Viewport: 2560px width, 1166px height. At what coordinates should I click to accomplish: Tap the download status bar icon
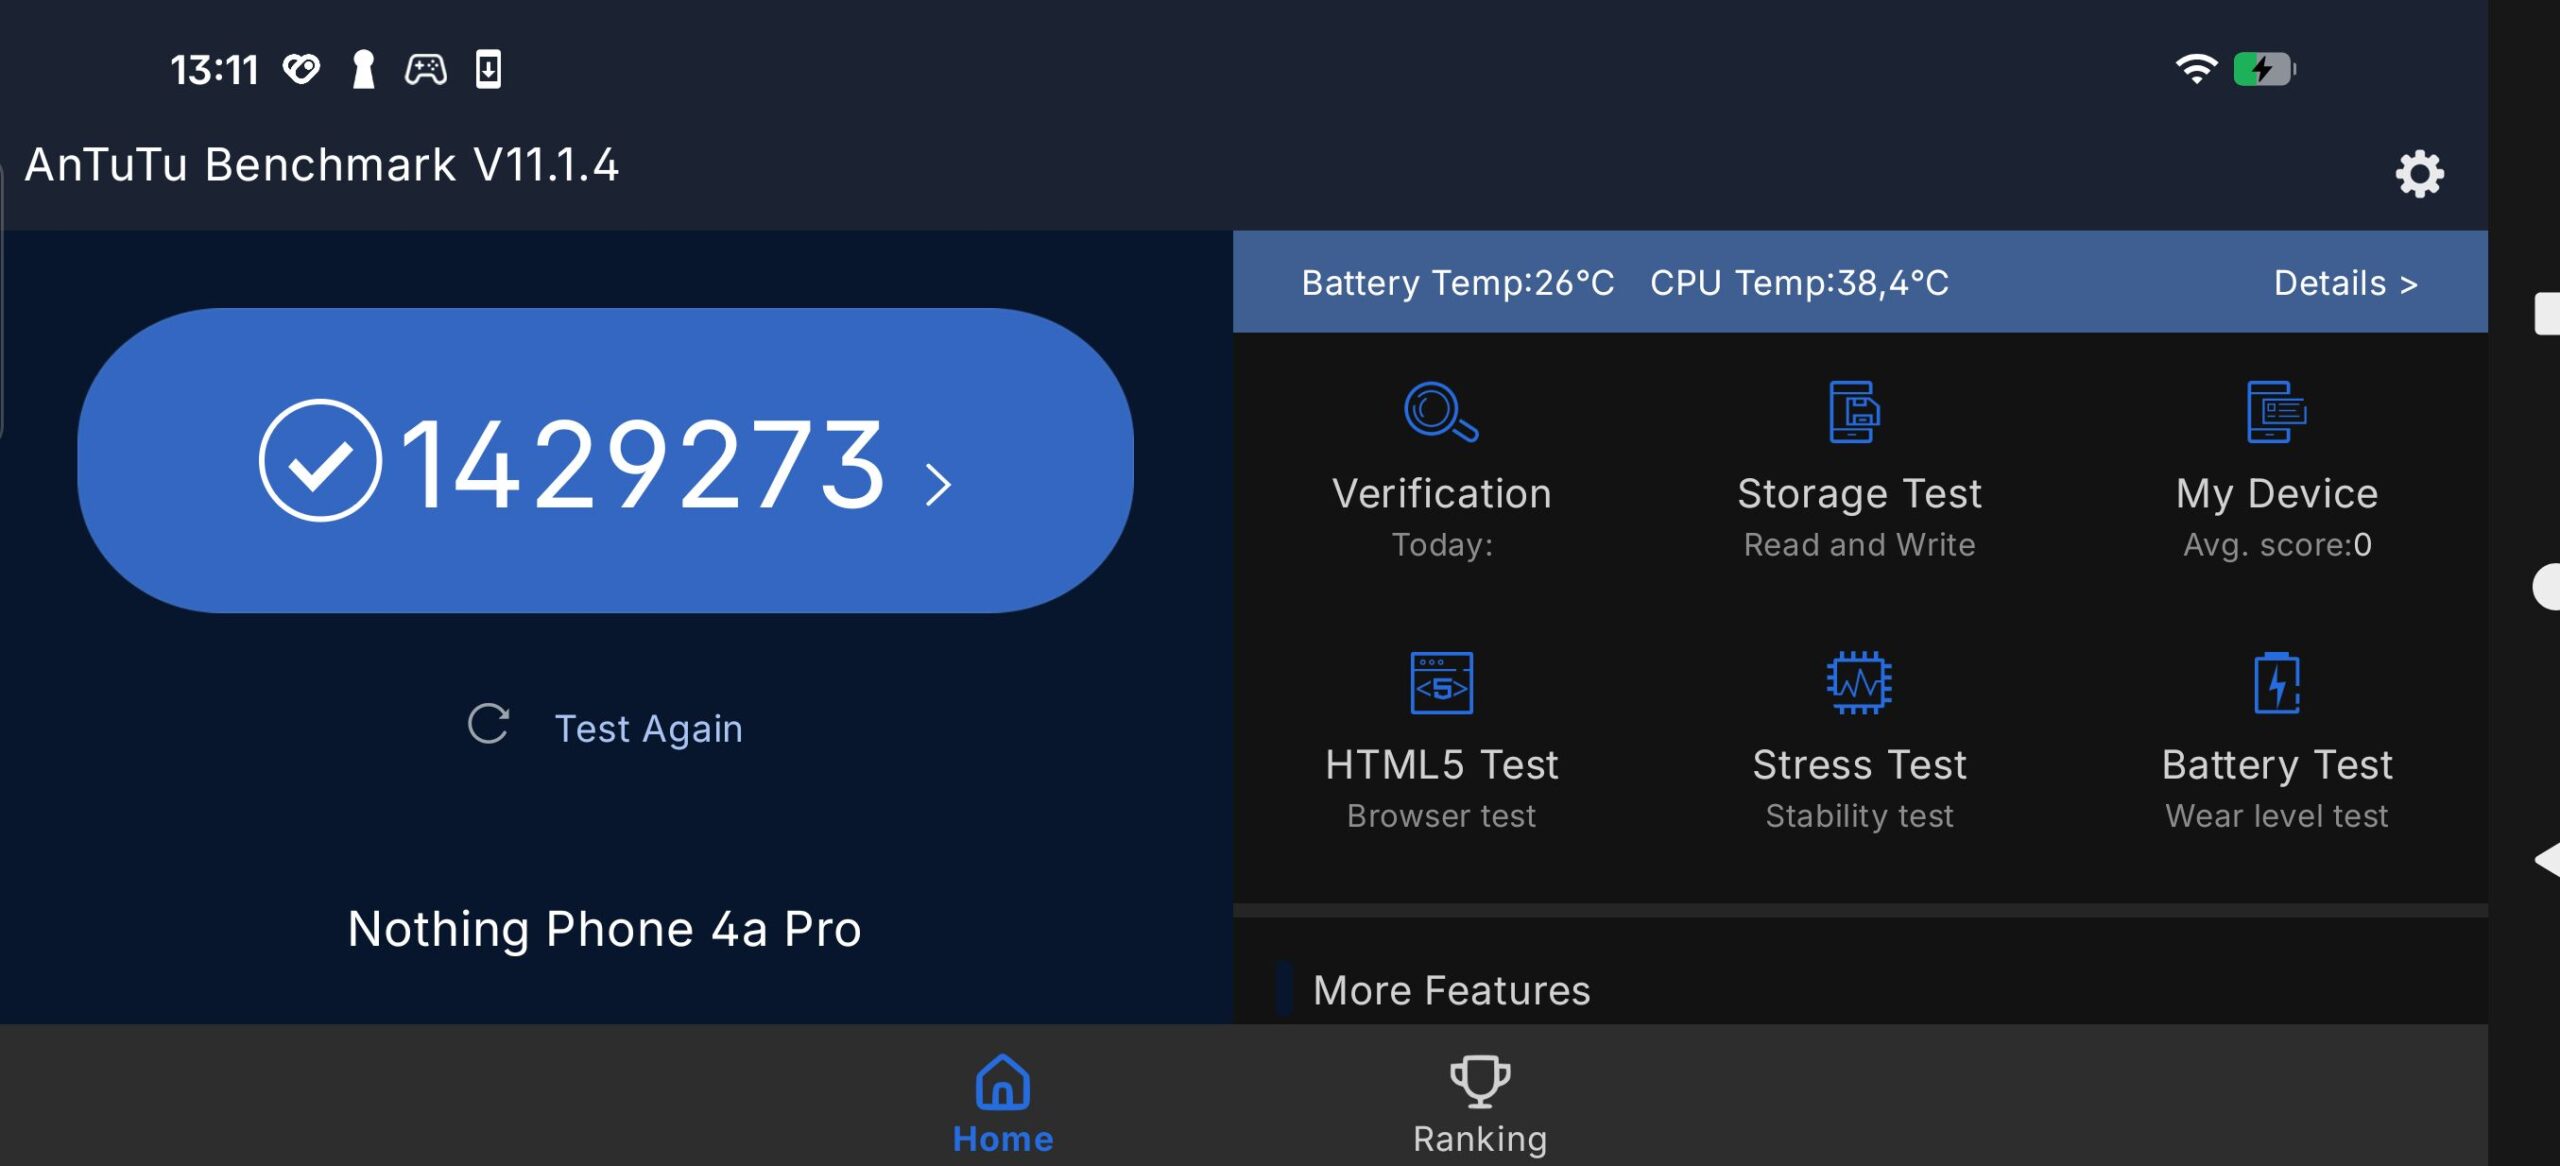point(488,69)
